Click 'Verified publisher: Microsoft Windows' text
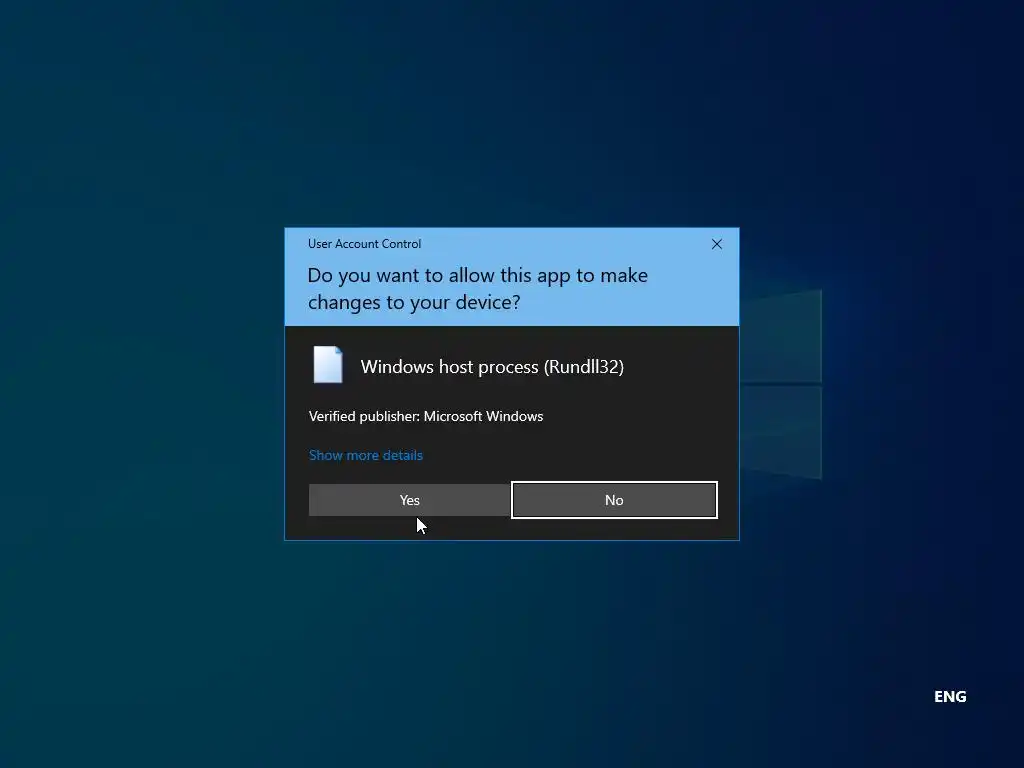1024x768 pixels. [426, 417]
